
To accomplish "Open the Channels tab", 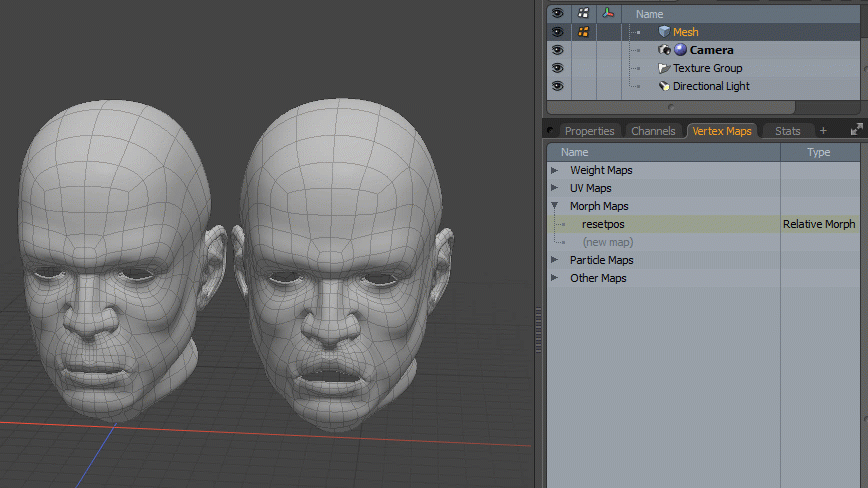I will pyautogui.click(x=653, y=131).
